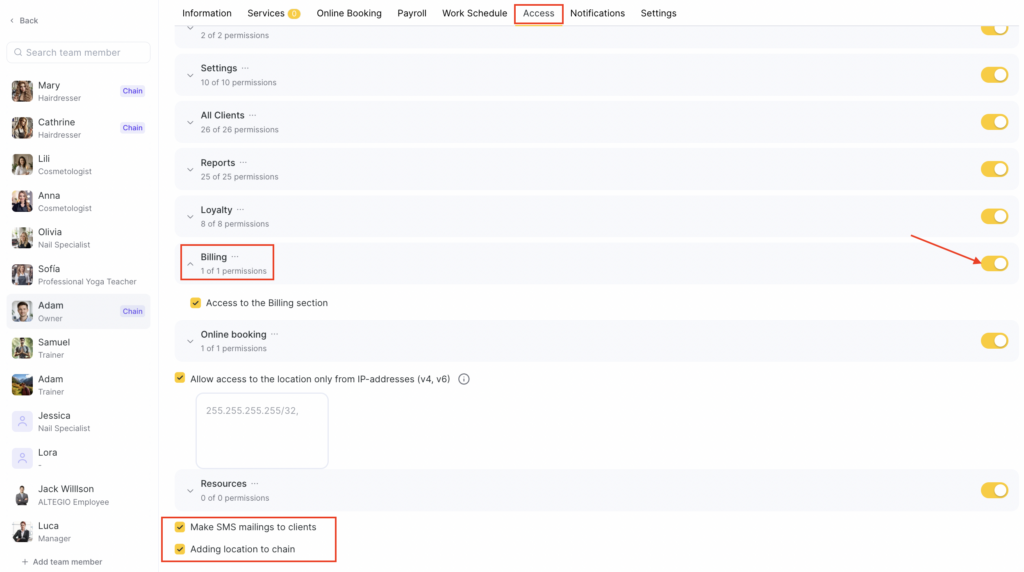Screen dimensions: 1024x572
Task: Click the three-dot icon next to Billing
Action: [x=235, y=257]
